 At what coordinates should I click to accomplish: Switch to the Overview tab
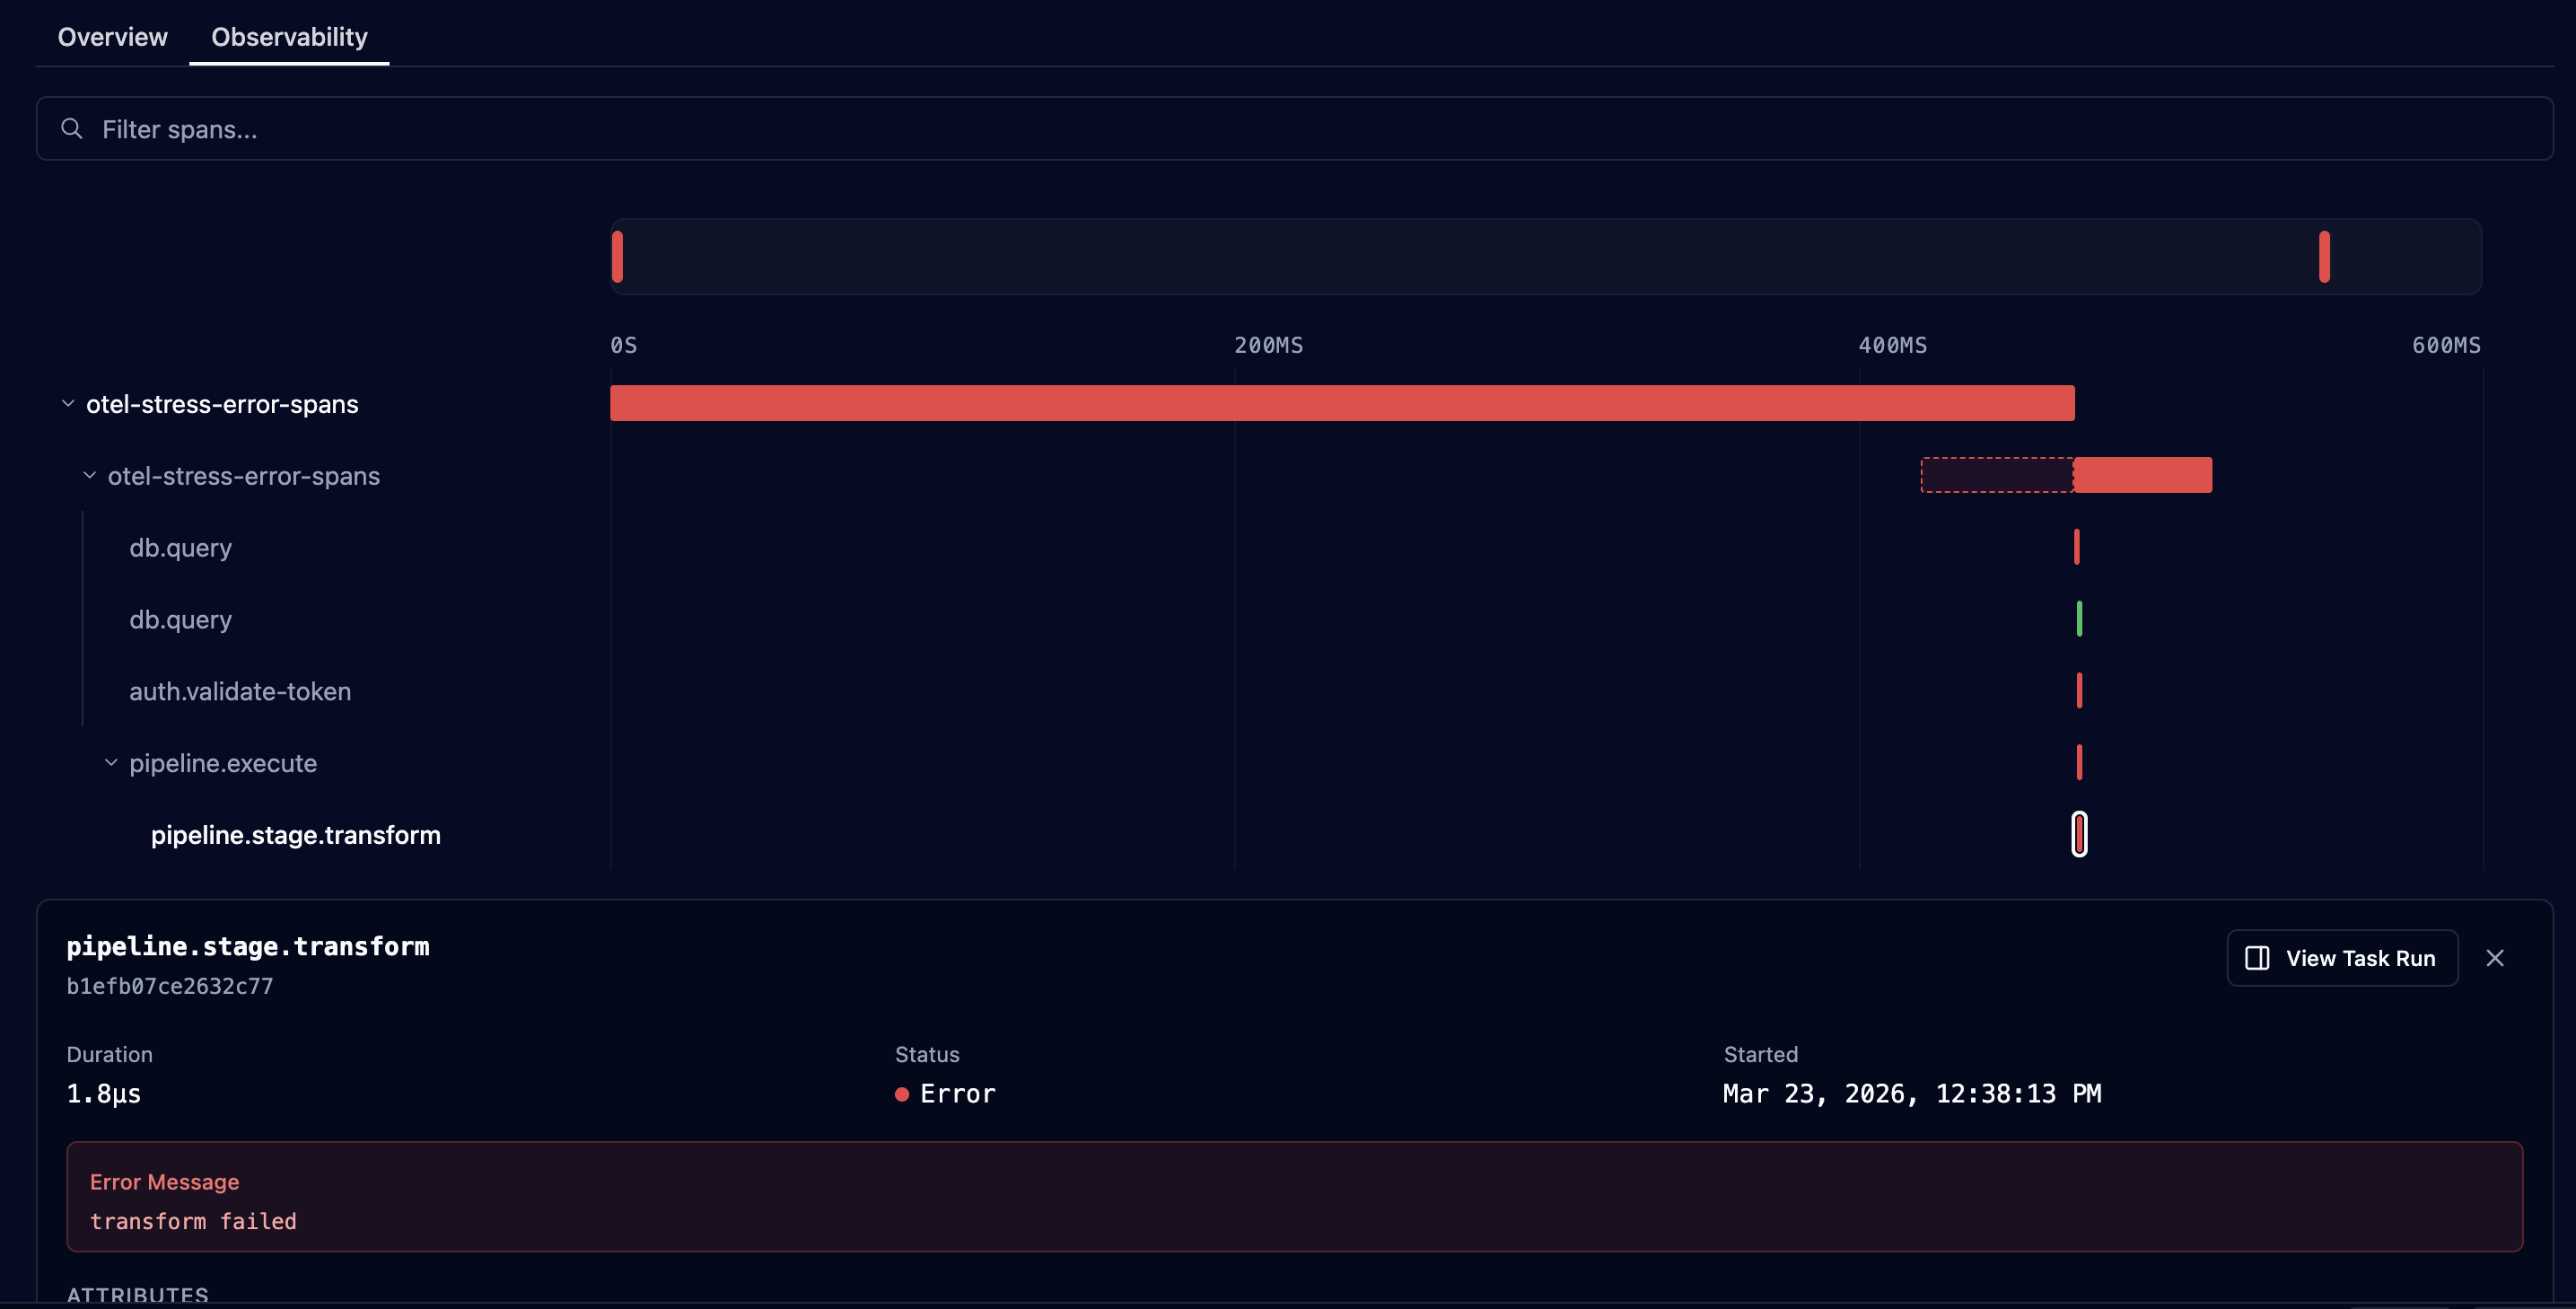pos(112,37)
